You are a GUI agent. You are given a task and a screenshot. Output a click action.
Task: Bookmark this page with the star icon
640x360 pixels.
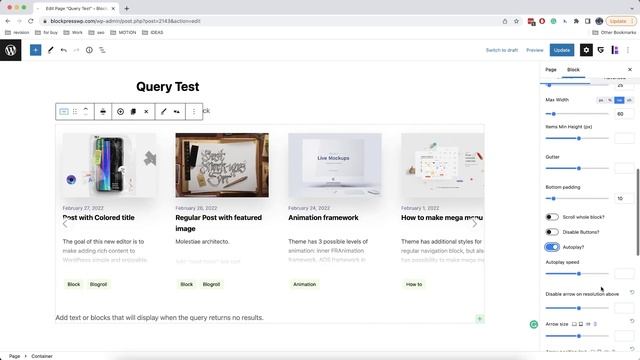516,21
